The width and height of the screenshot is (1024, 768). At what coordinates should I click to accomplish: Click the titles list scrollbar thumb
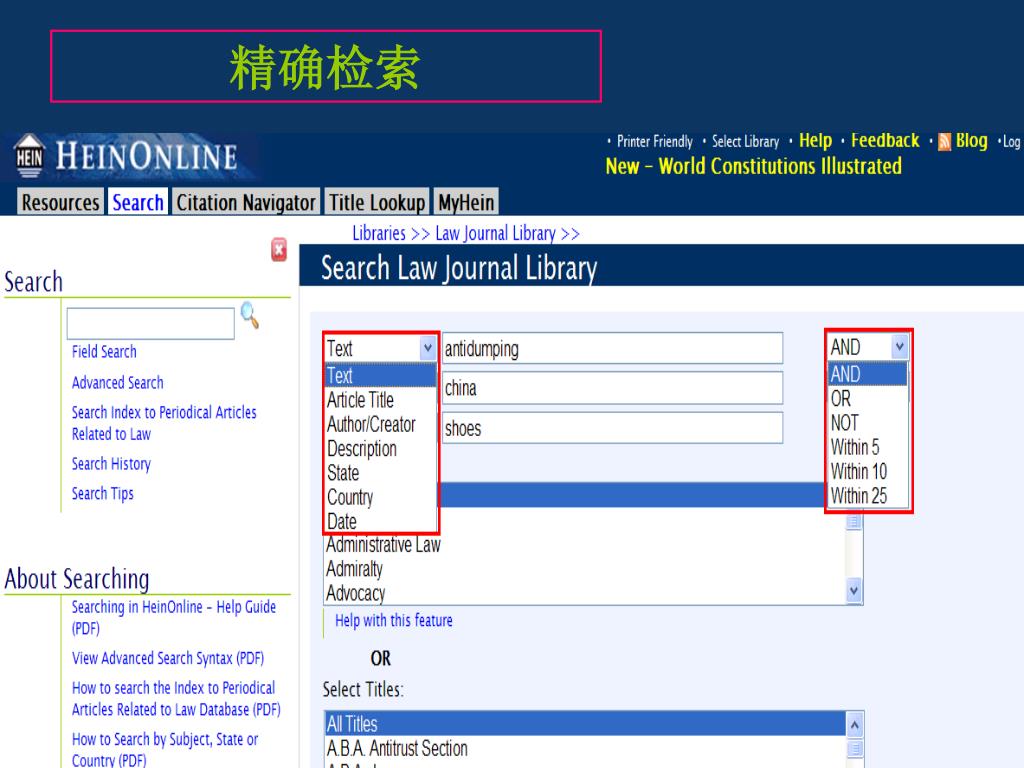tap(854, 748)
